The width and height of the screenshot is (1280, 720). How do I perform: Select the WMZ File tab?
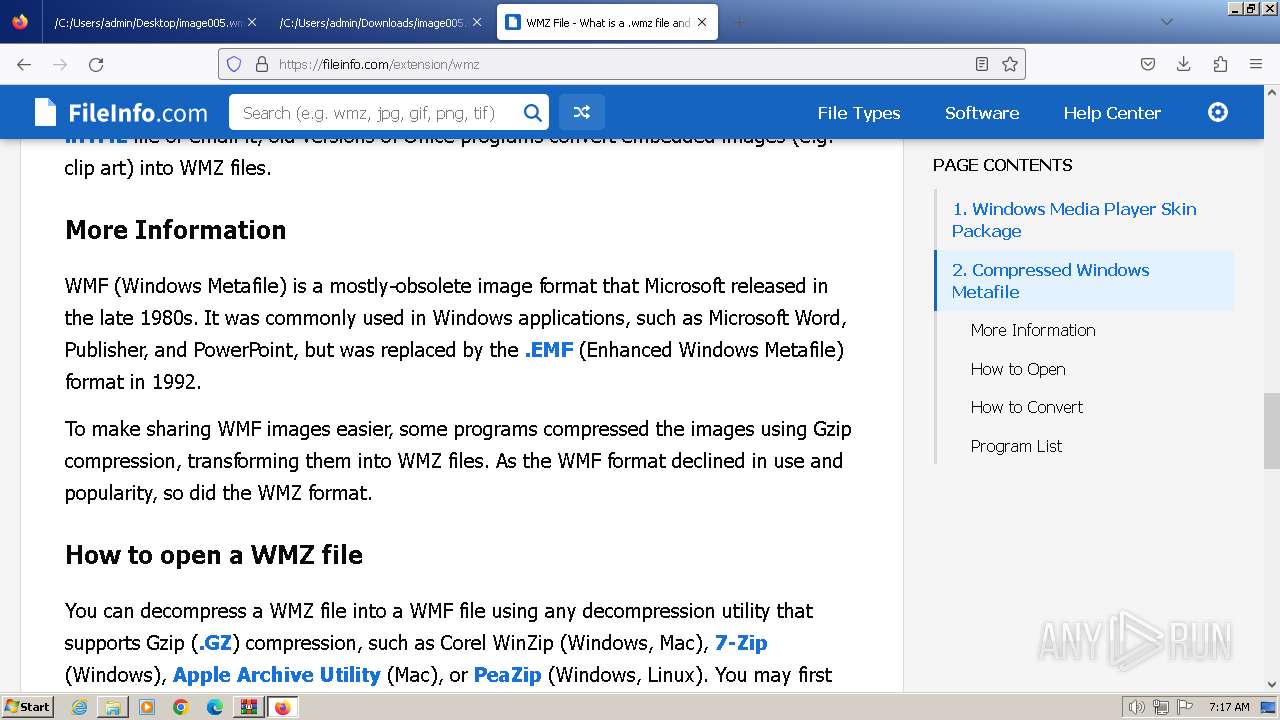coord(607,22)
